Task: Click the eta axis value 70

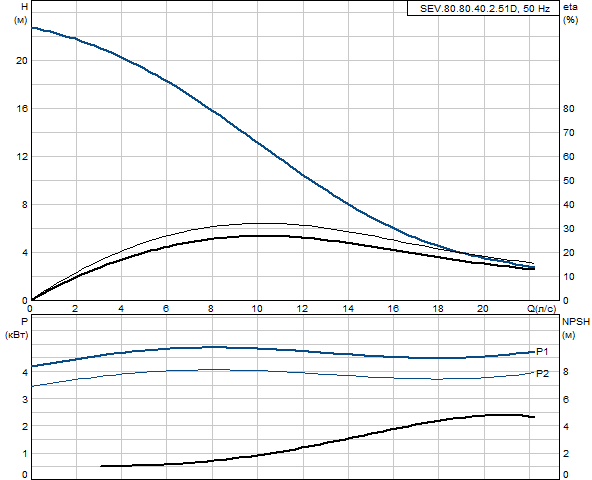Action: 569,133
